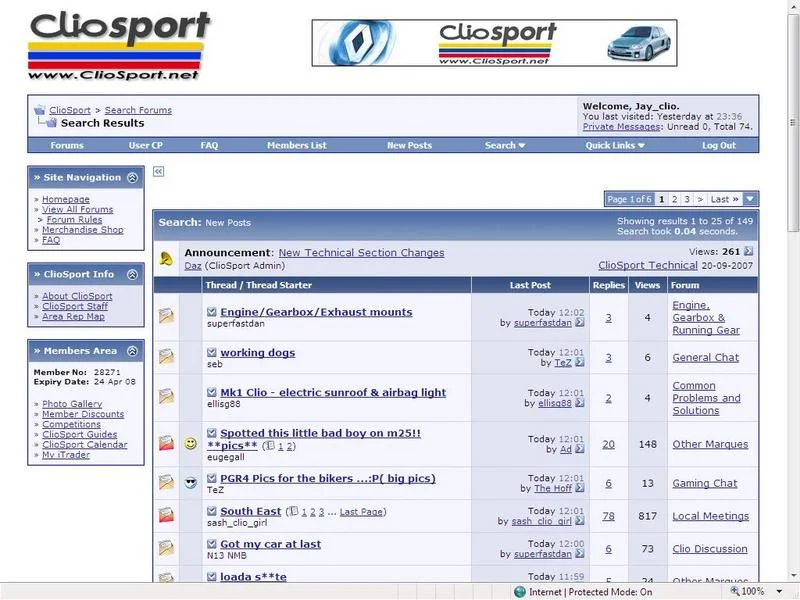The height and width of the screenshot is (600, 800).
Task: Collapse the sidebar with the double-arrow icon
Action: tap(159, 171)
